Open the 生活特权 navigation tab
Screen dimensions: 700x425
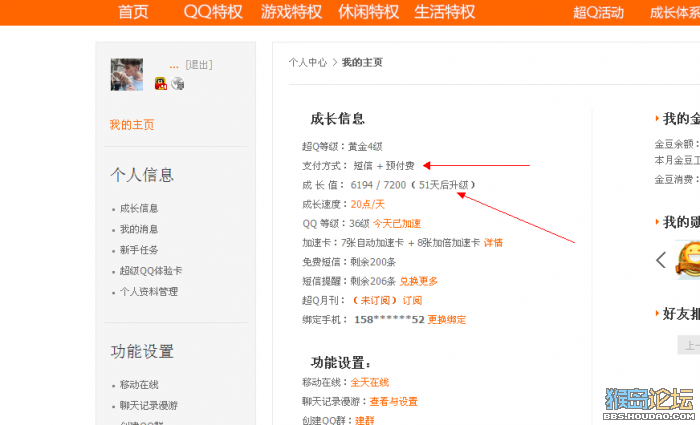pos(445,12)
